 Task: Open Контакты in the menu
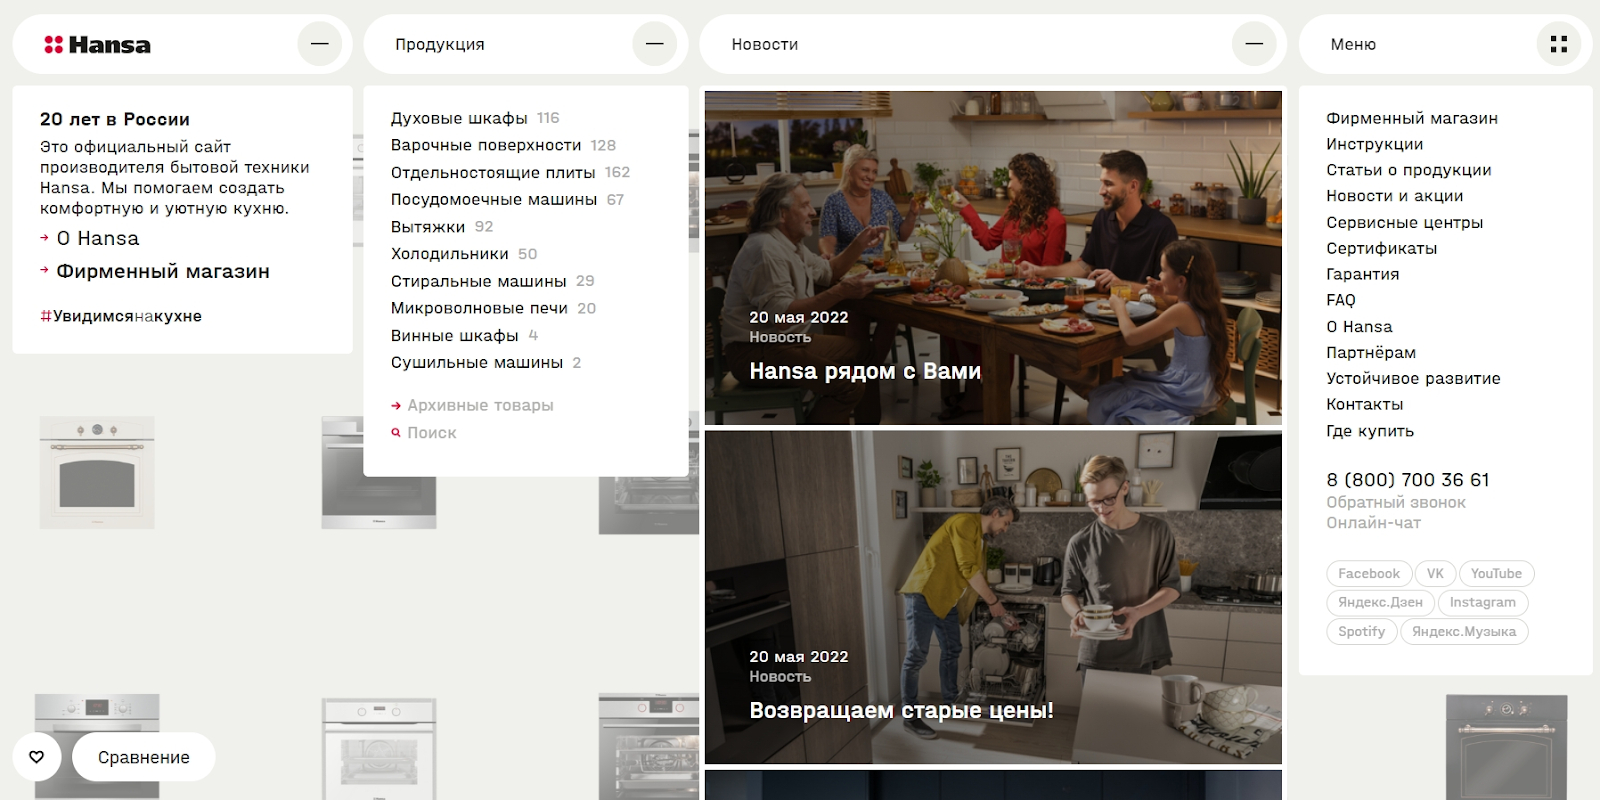(x=1365, y=405)
